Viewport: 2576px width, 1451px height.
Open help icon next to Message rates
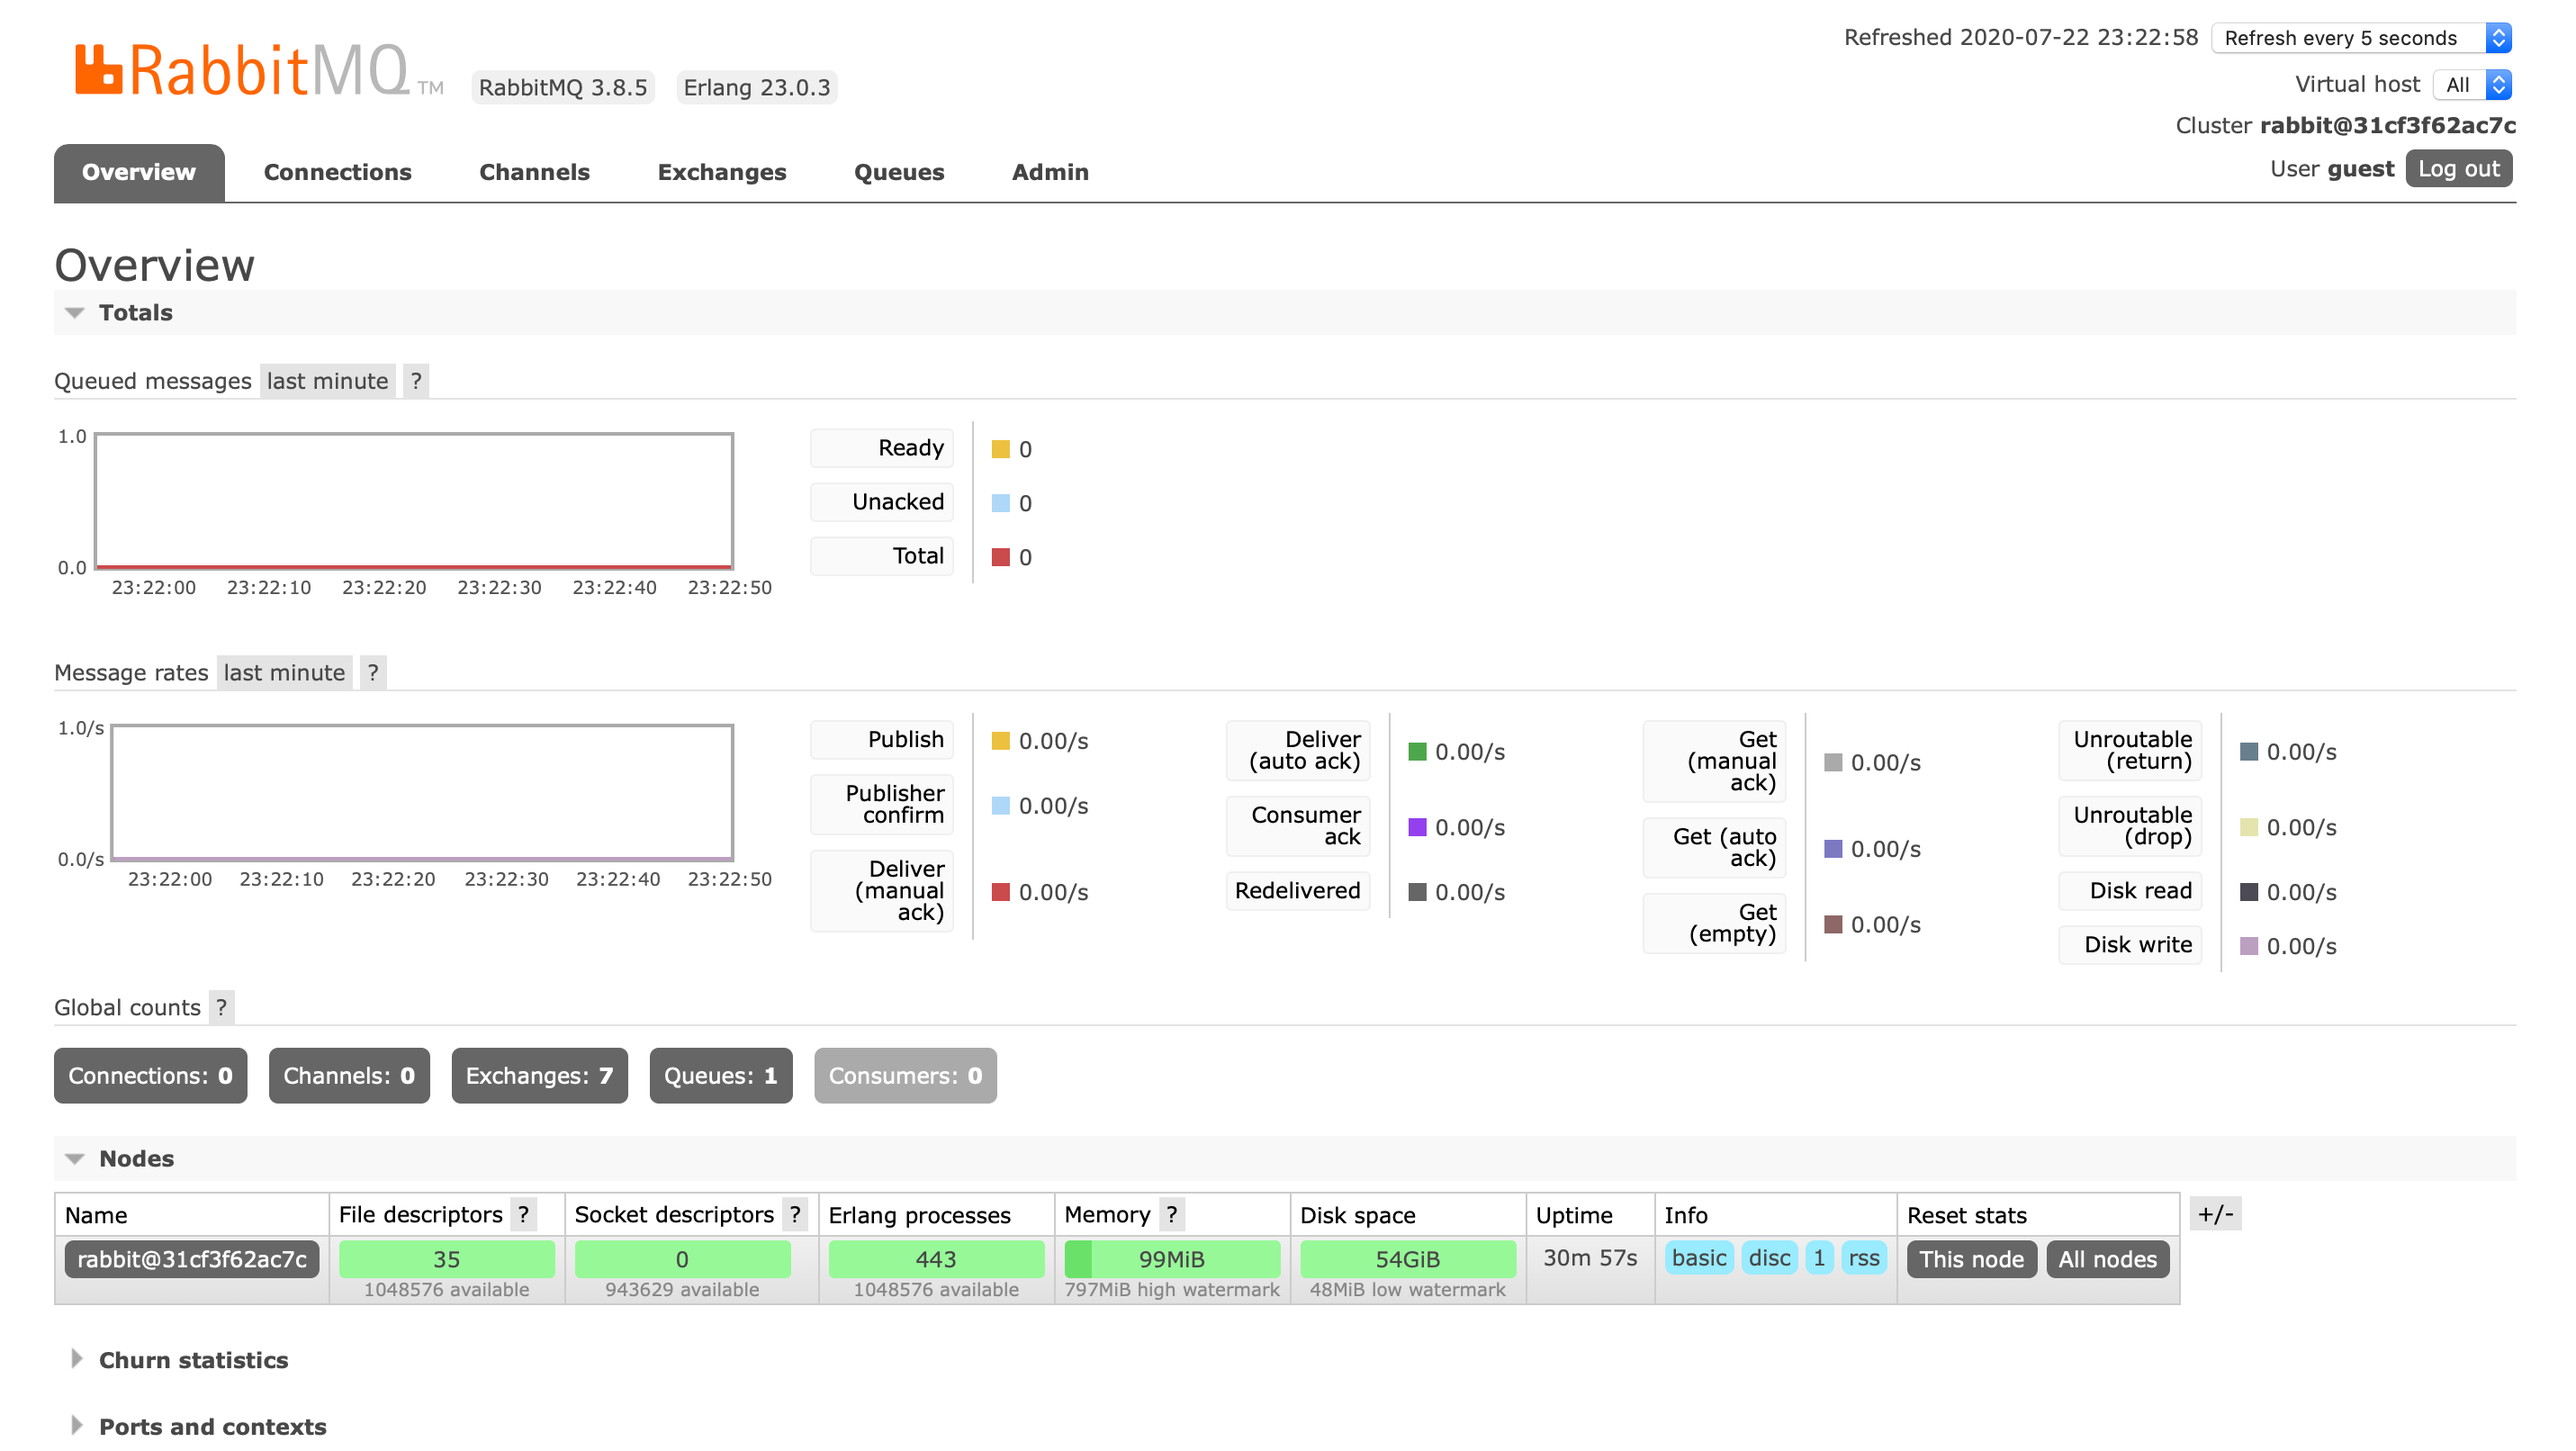click(373, 673)
